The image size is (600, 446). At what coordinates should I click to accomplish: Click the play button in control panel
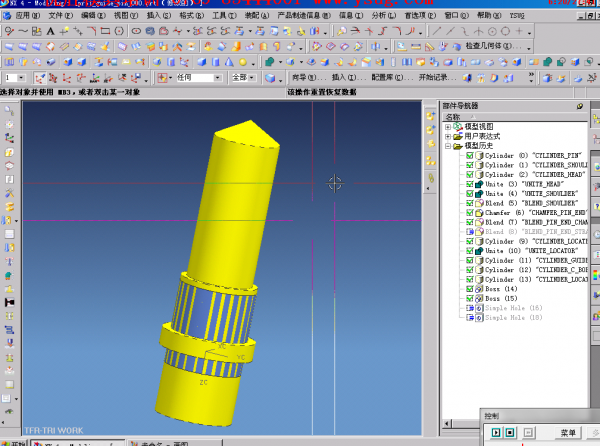point(496,433)
